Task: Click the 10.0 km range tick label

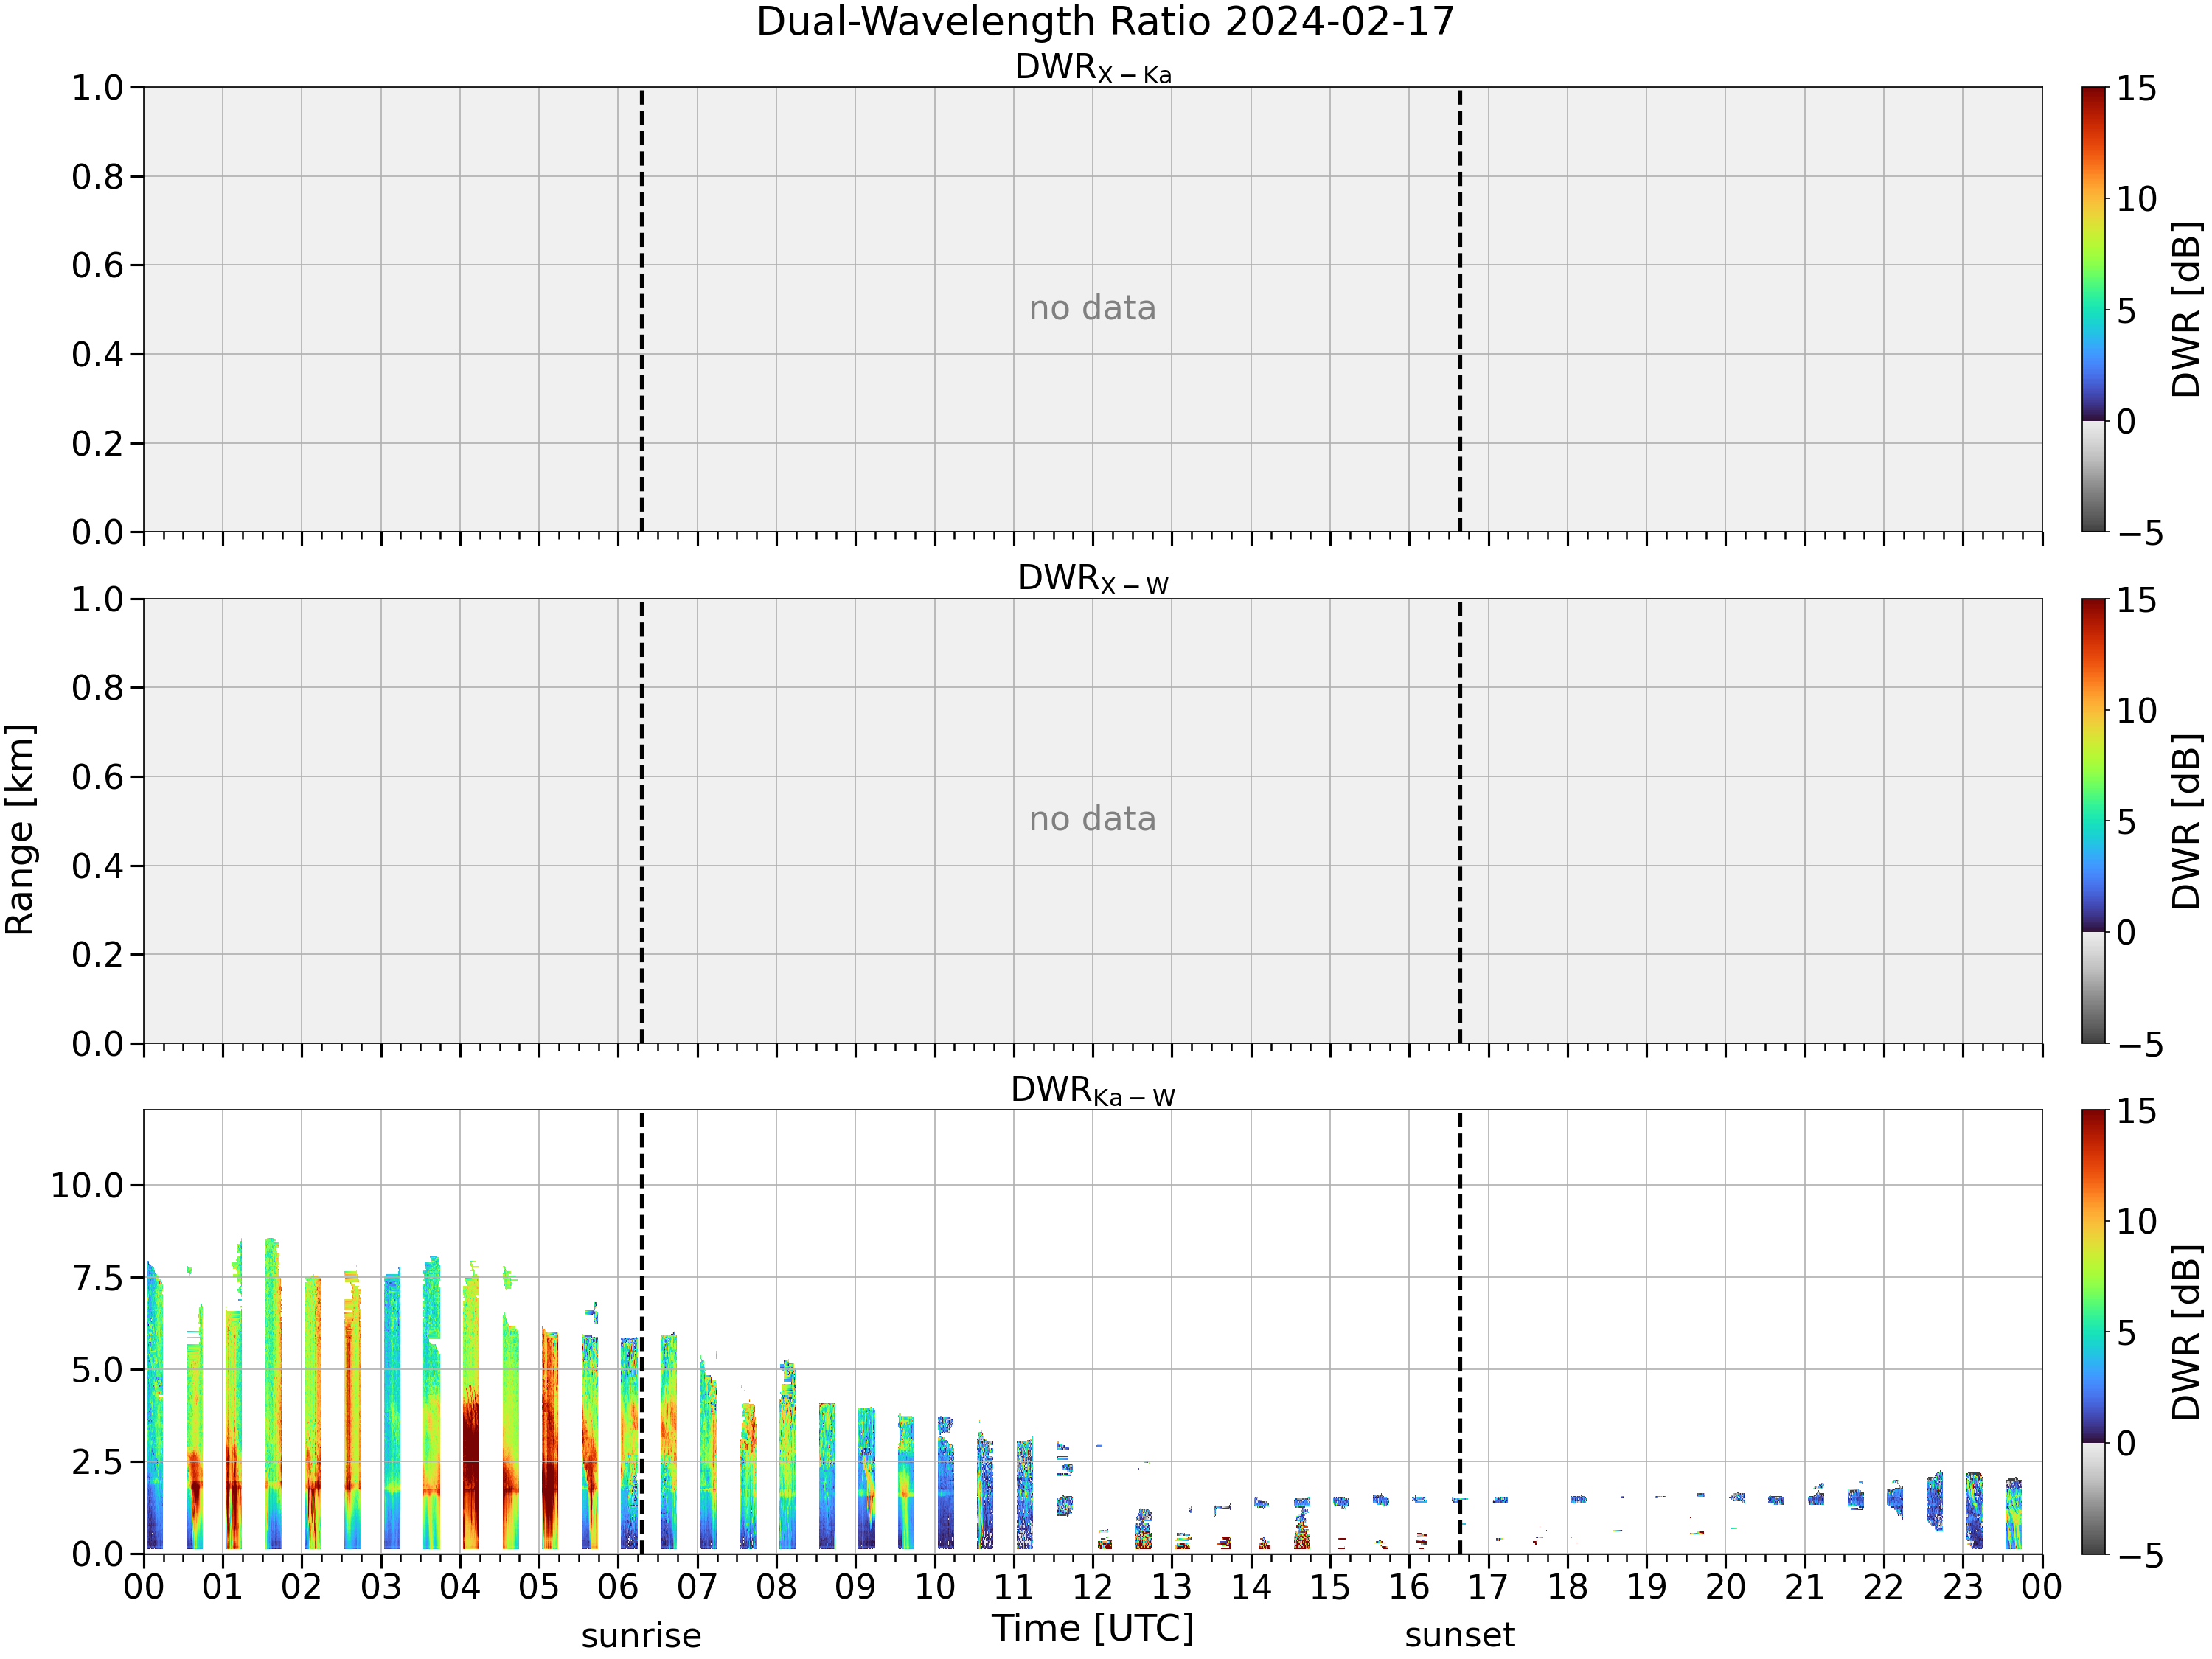Action: (87, 1186)
